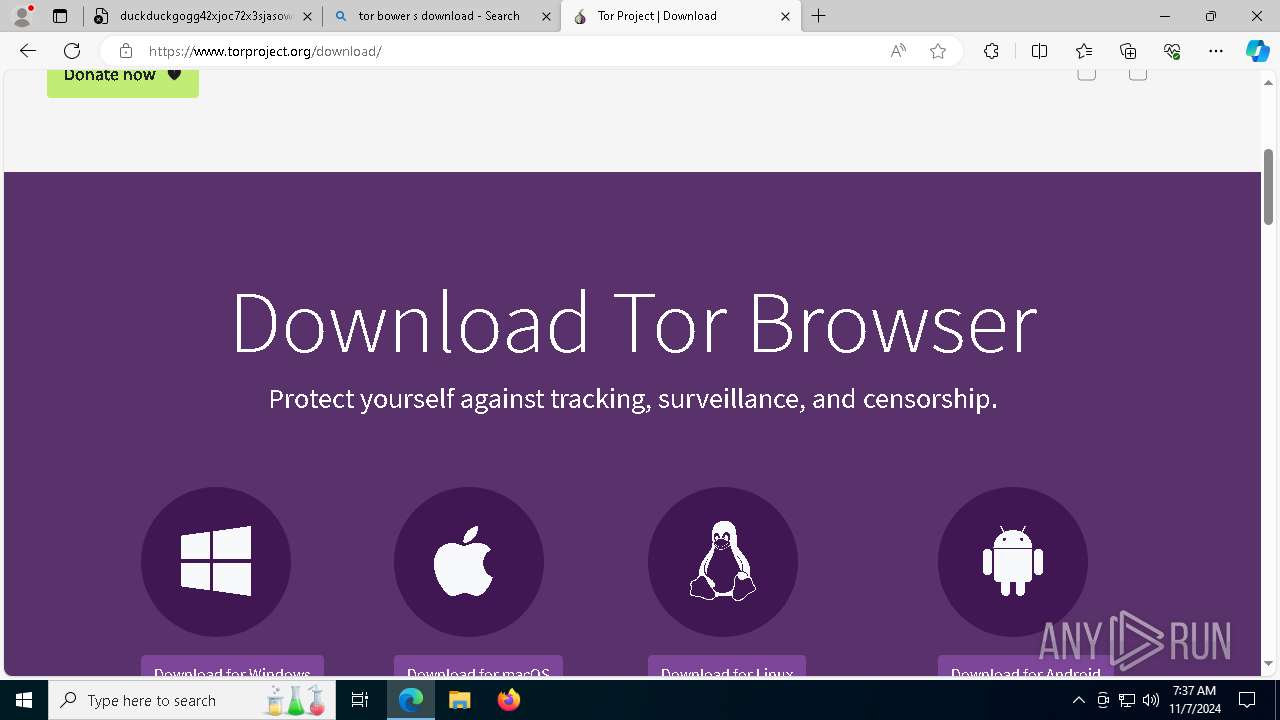This screenshot has height=720, width=1280.
Task: Open the Extensions puzzle icon
Action: coord(991,51)
